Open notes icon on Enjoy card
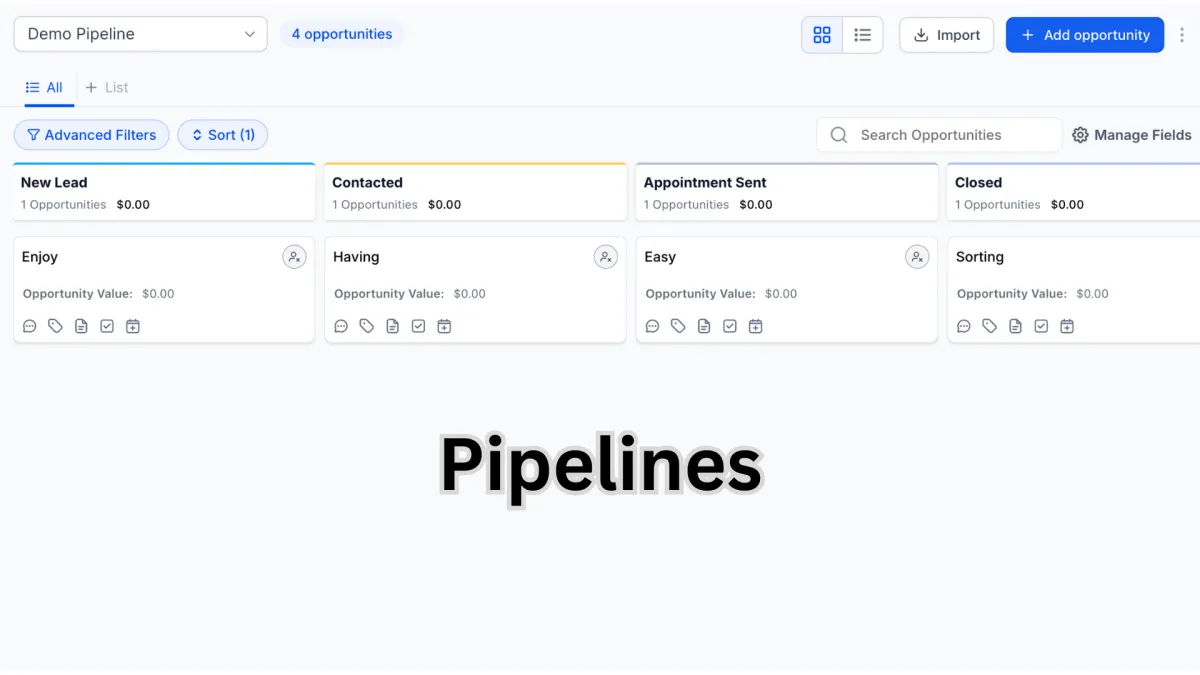Image resolution: width=1200 pixels, height=675 pixels. coord(81,326)
